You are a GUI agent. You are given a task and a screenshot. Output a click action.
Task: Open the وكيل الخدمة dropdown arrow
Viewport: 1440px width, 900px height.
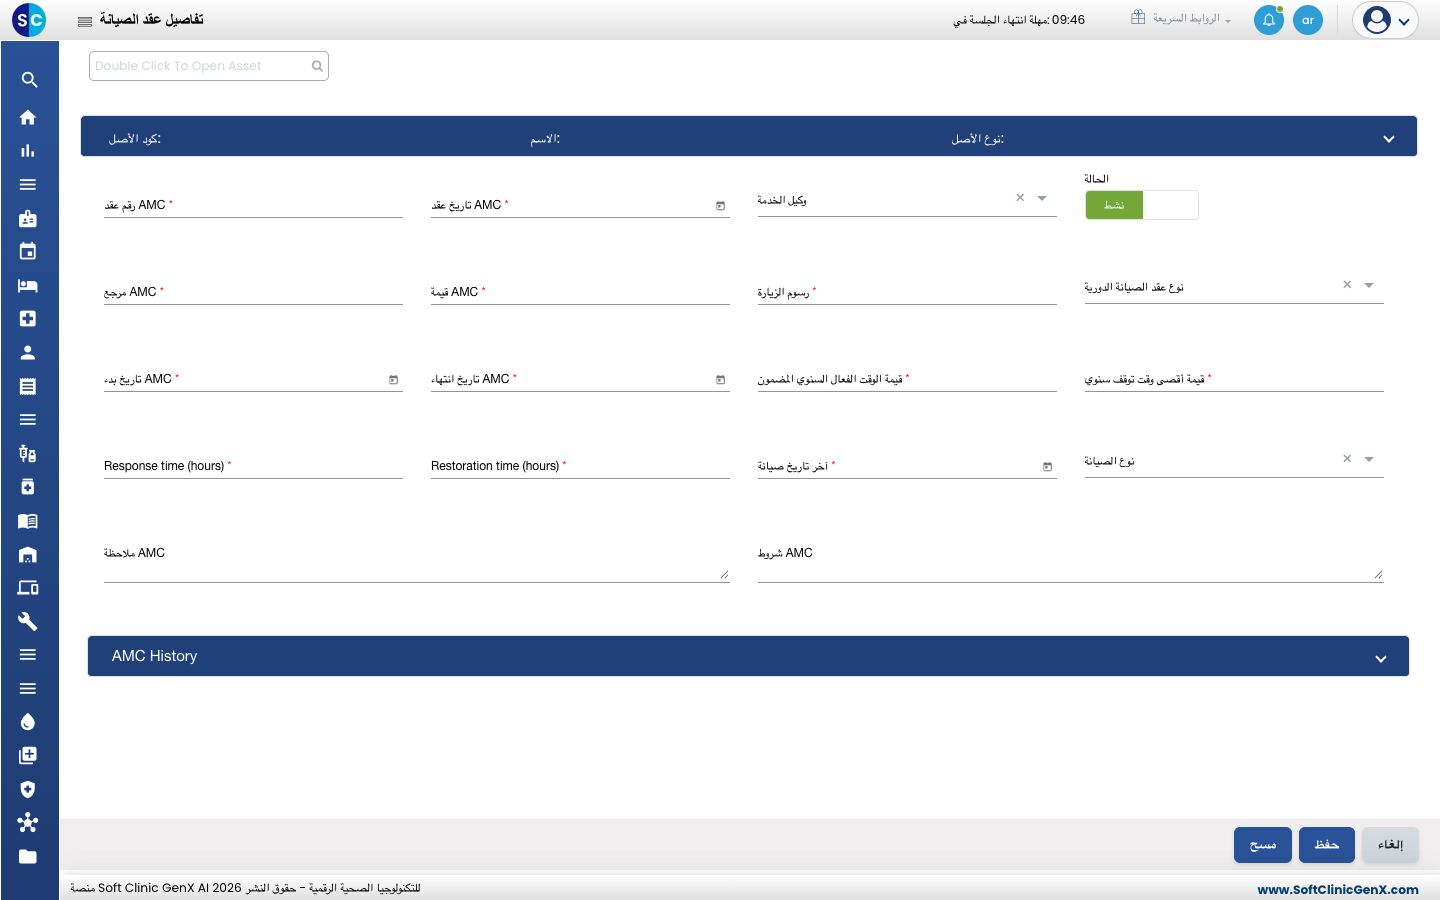[x=1042, y=199]
